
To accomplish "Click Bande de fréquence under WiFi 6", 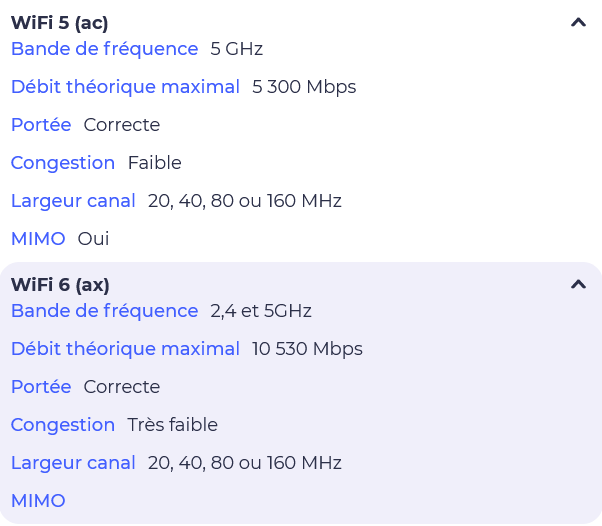I will (104, 311).
